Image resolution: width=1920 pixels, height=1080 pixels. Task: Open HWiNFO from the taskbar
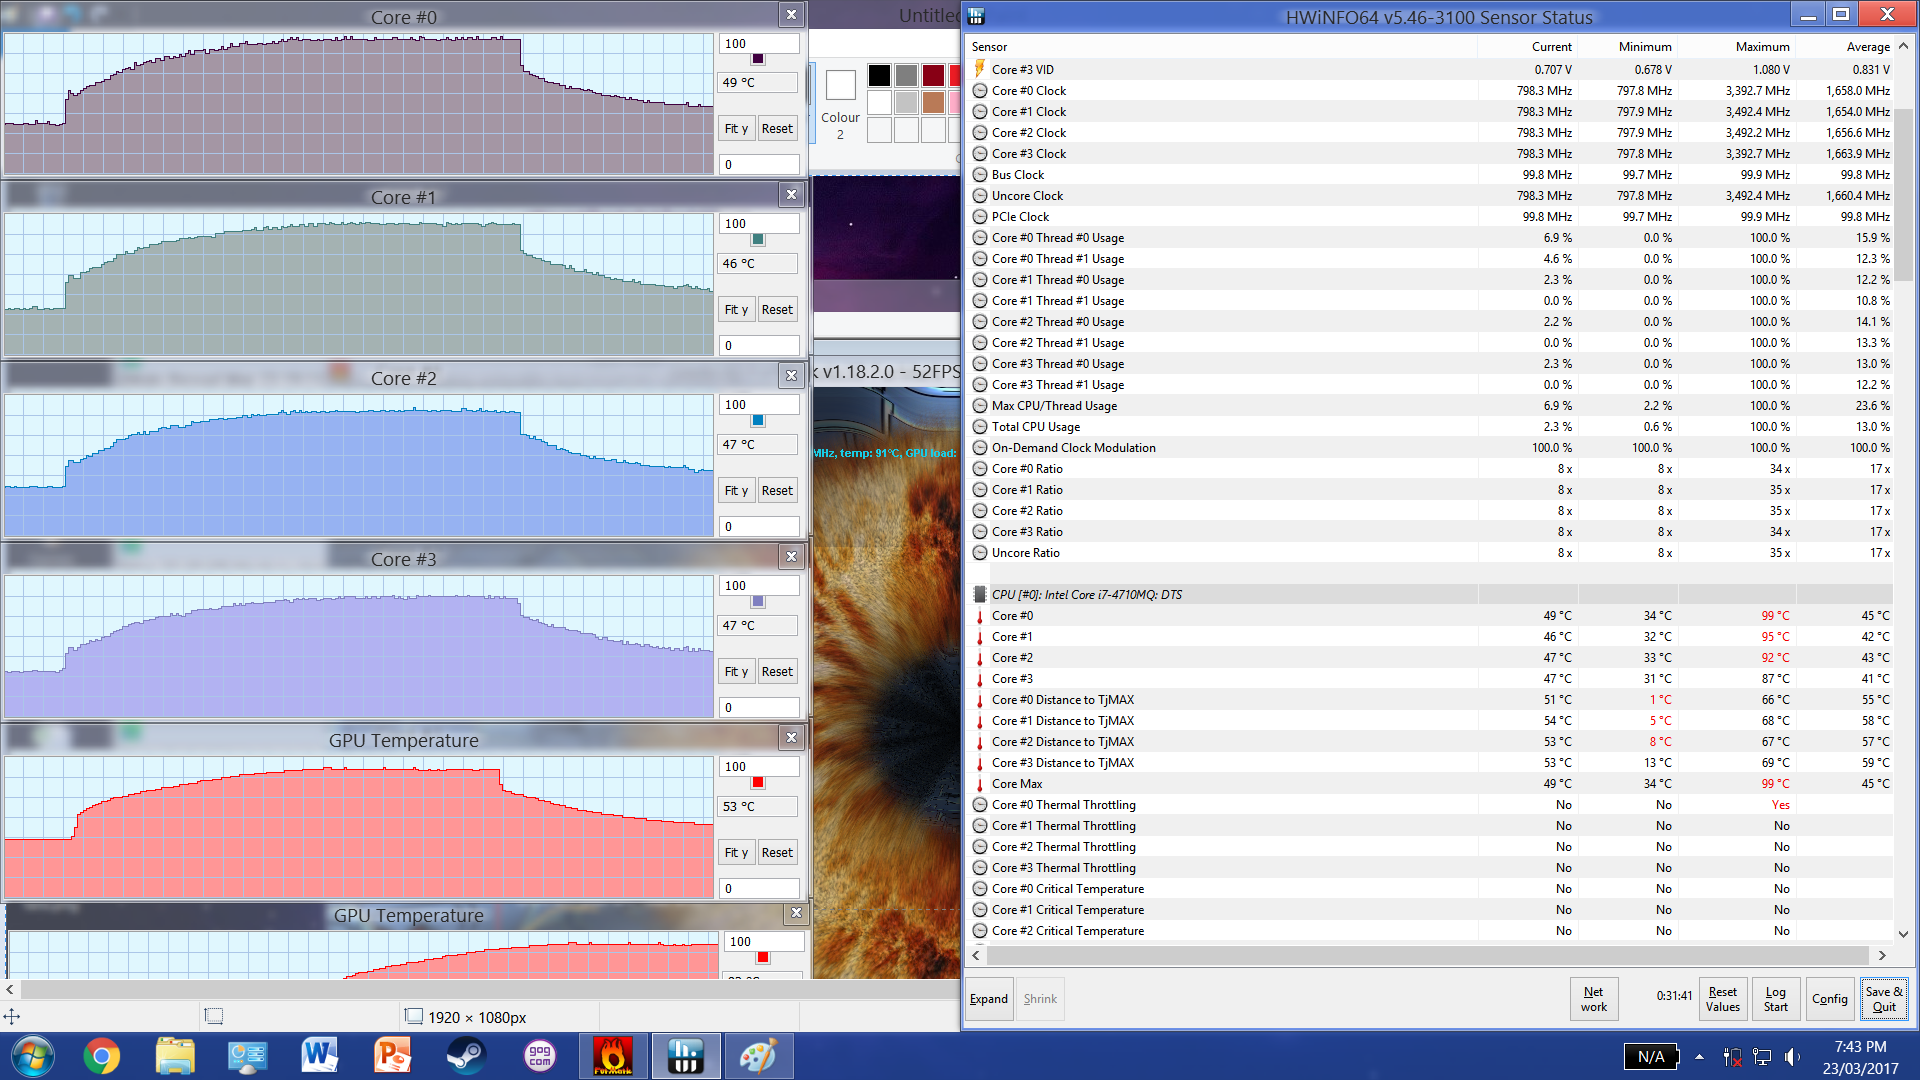(x=685, y=1056)
